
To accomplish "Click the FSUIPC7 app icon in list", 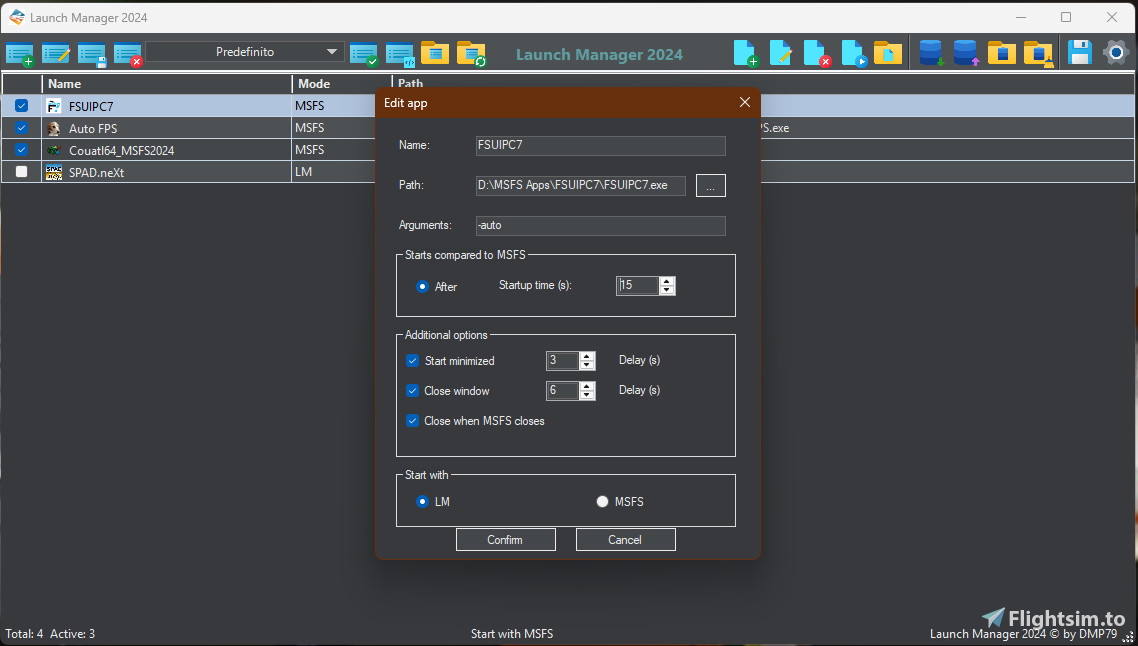I will (x=54, y=106).
